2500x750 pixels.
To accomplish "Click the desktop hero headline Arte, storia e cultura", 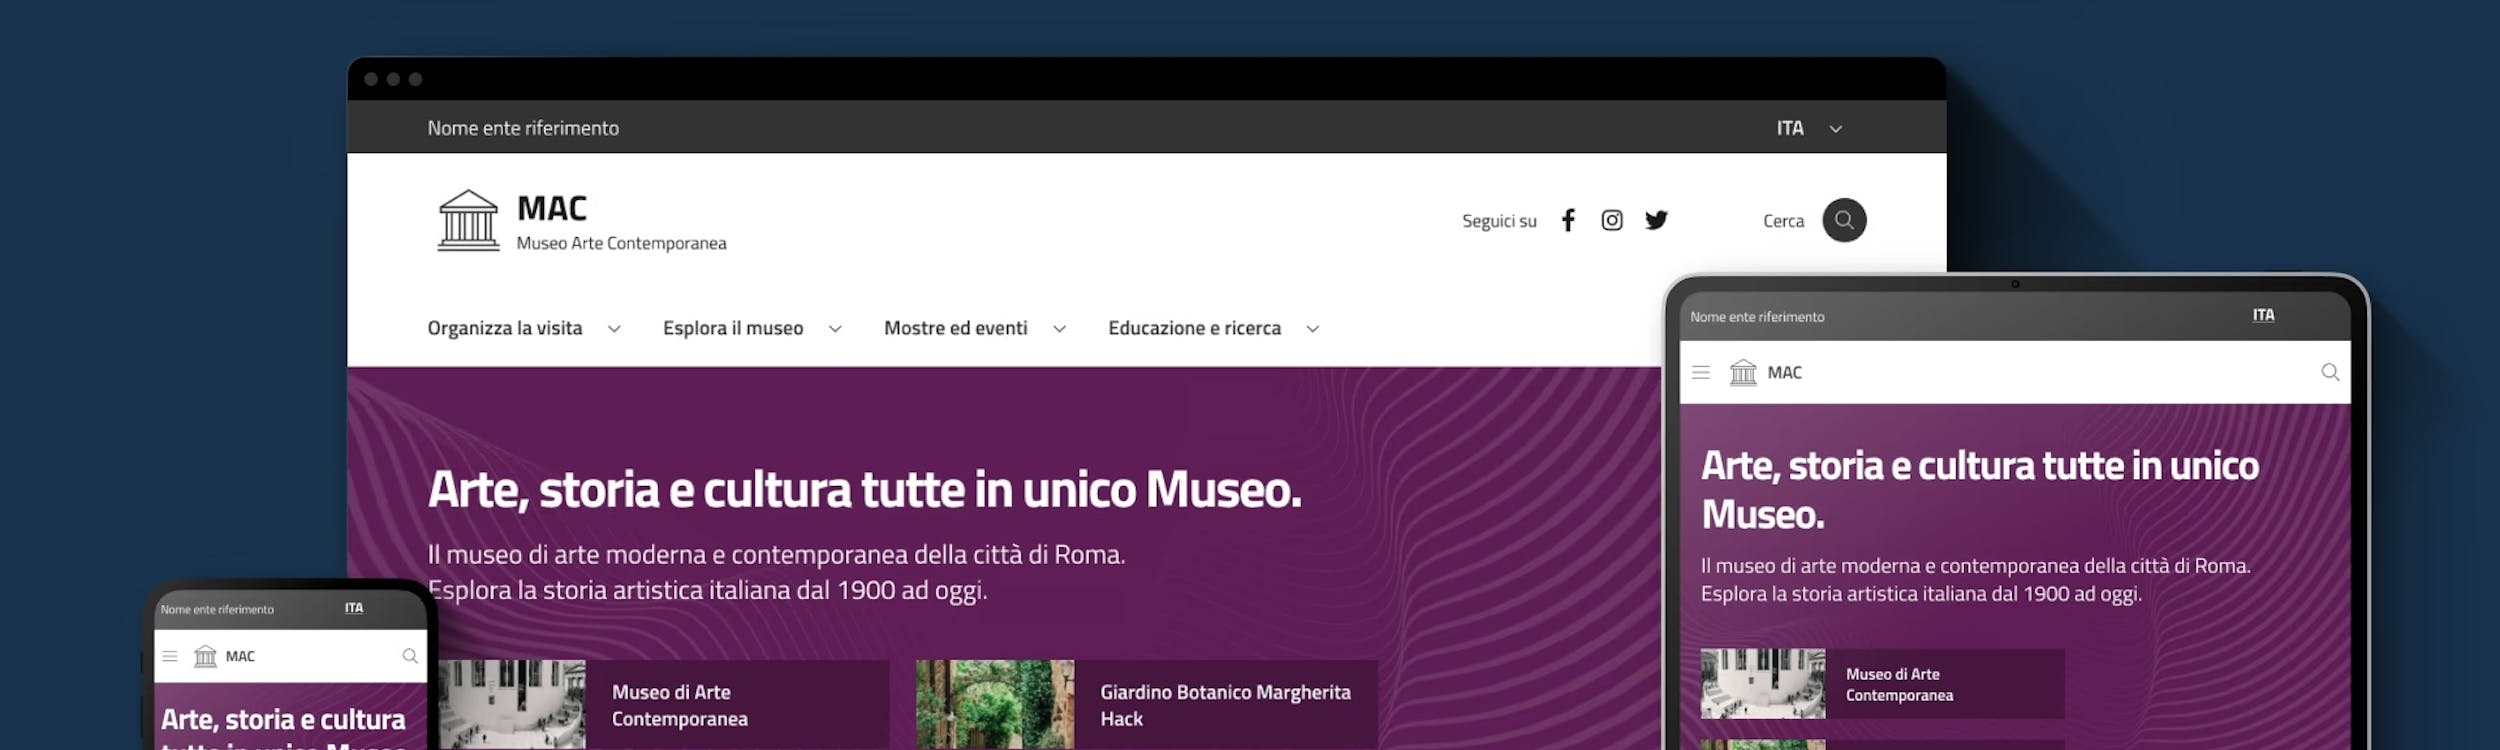I will [865, 490].
